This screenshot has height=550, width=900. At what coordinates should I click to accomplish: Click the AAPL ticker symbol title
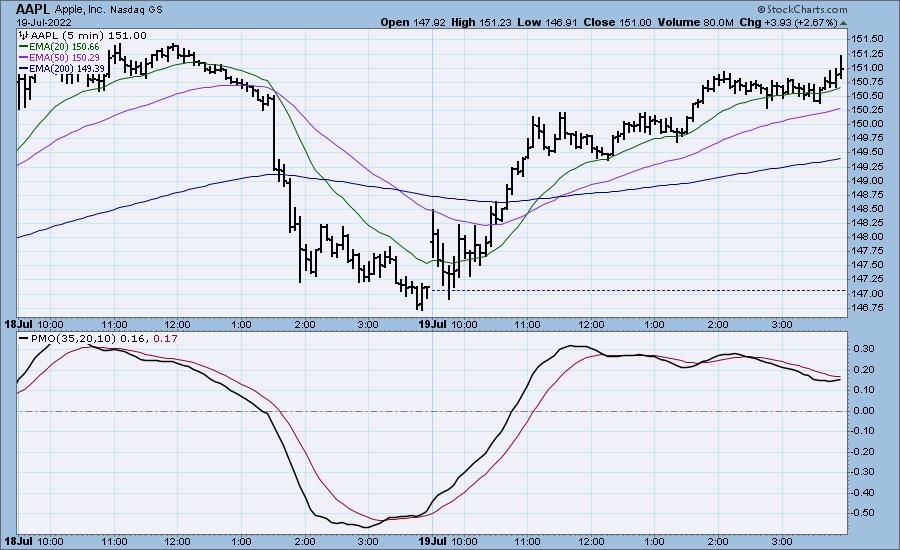pyautogui.click(x=33, y=9)
